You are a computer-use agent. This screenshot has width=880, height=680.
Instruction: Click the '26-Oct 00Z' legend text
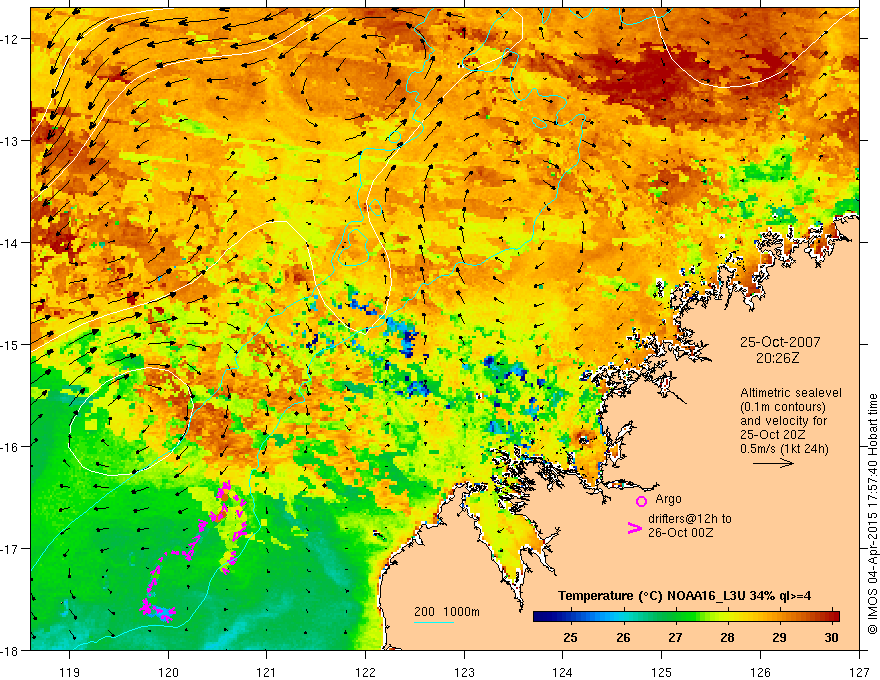(x=680, y=533)
